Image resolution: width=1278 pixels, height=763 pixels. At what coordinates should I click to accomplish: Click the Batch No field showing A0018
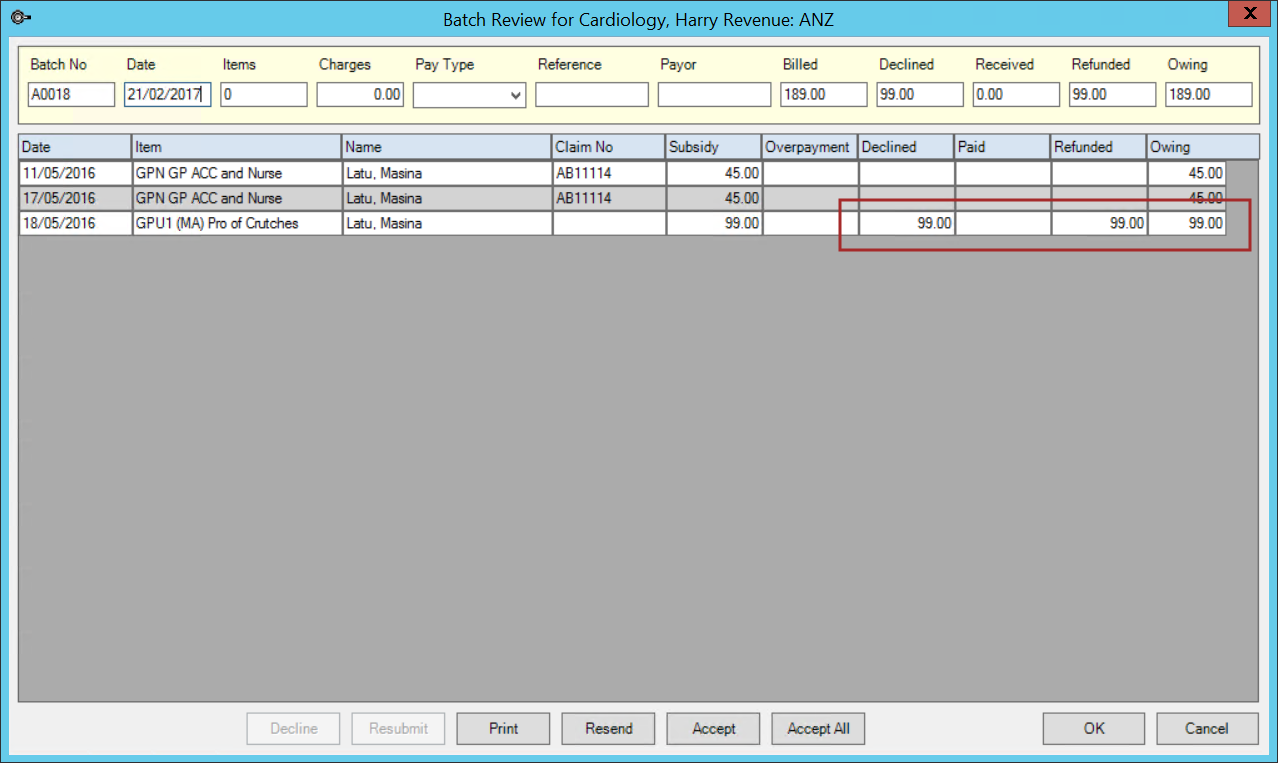[72, 95]
